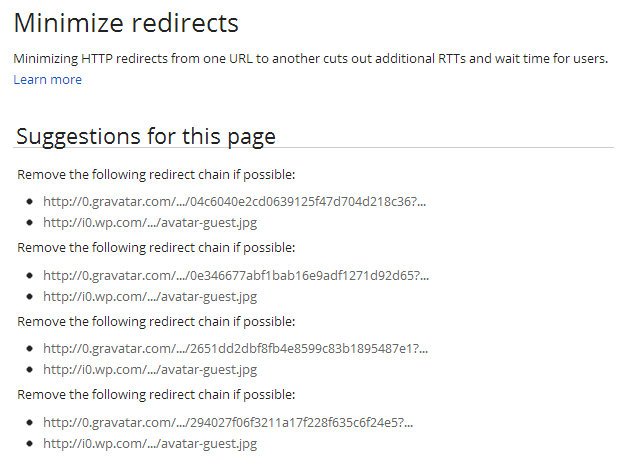The image size is (623, 470).
Task: Click bullet beside the 04c6040e2cd gravatar link
Action: tap(29, 201)
